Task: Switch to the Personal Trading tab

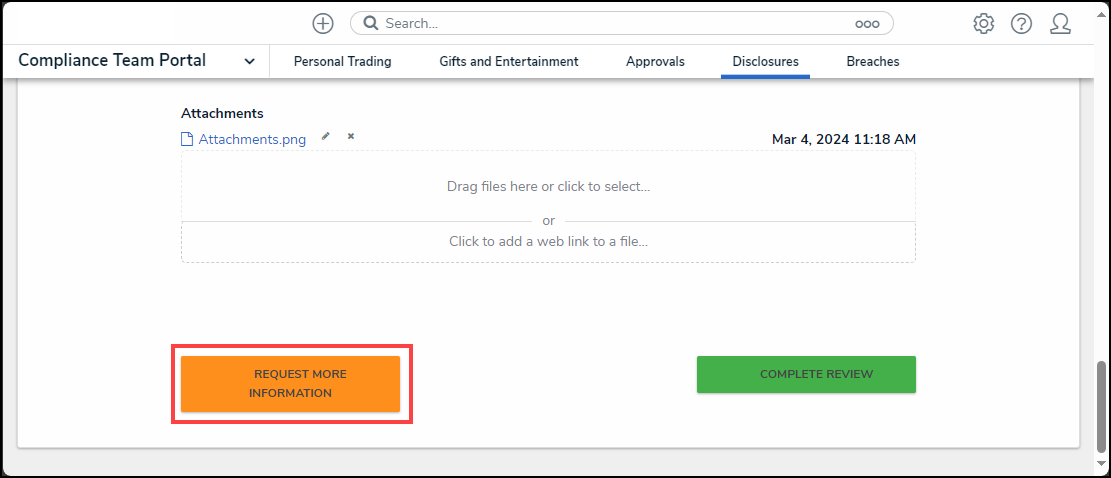Action: (342, 61)
